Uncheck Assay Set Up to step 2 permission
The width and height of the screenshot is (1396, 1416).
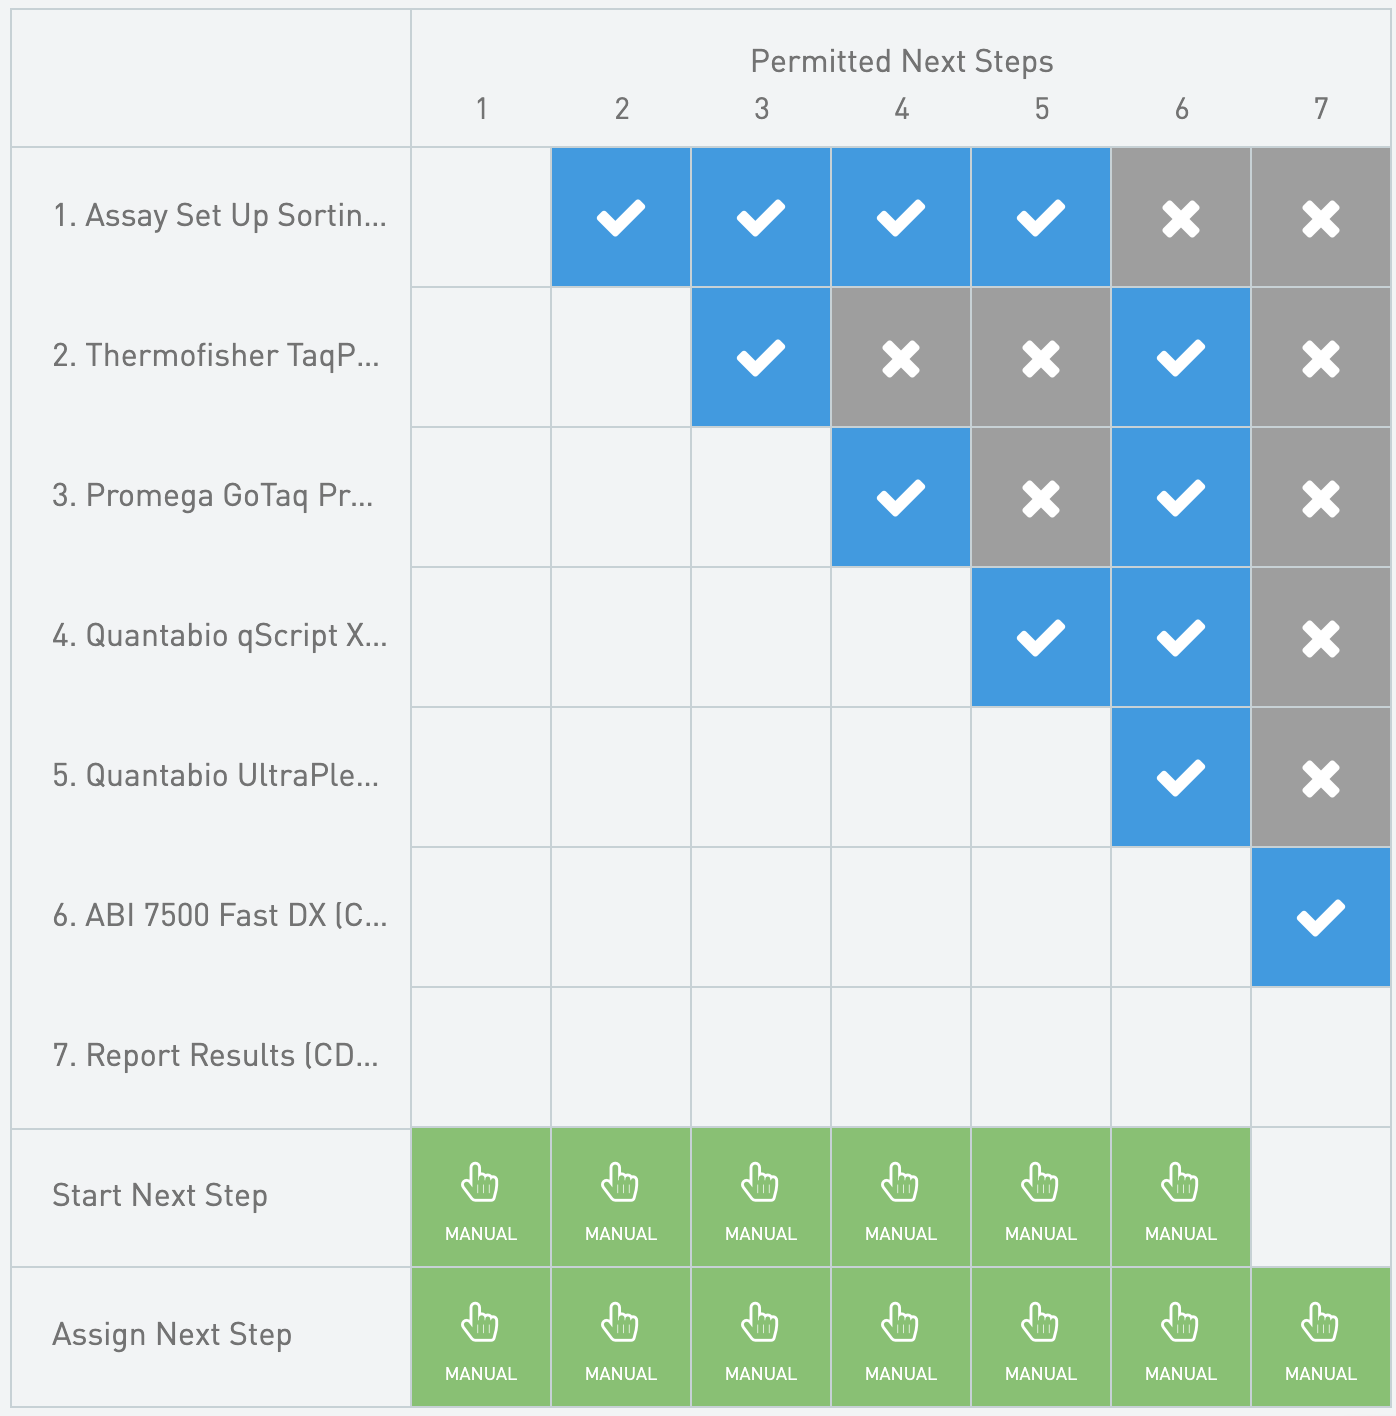[x=621, y=217]
